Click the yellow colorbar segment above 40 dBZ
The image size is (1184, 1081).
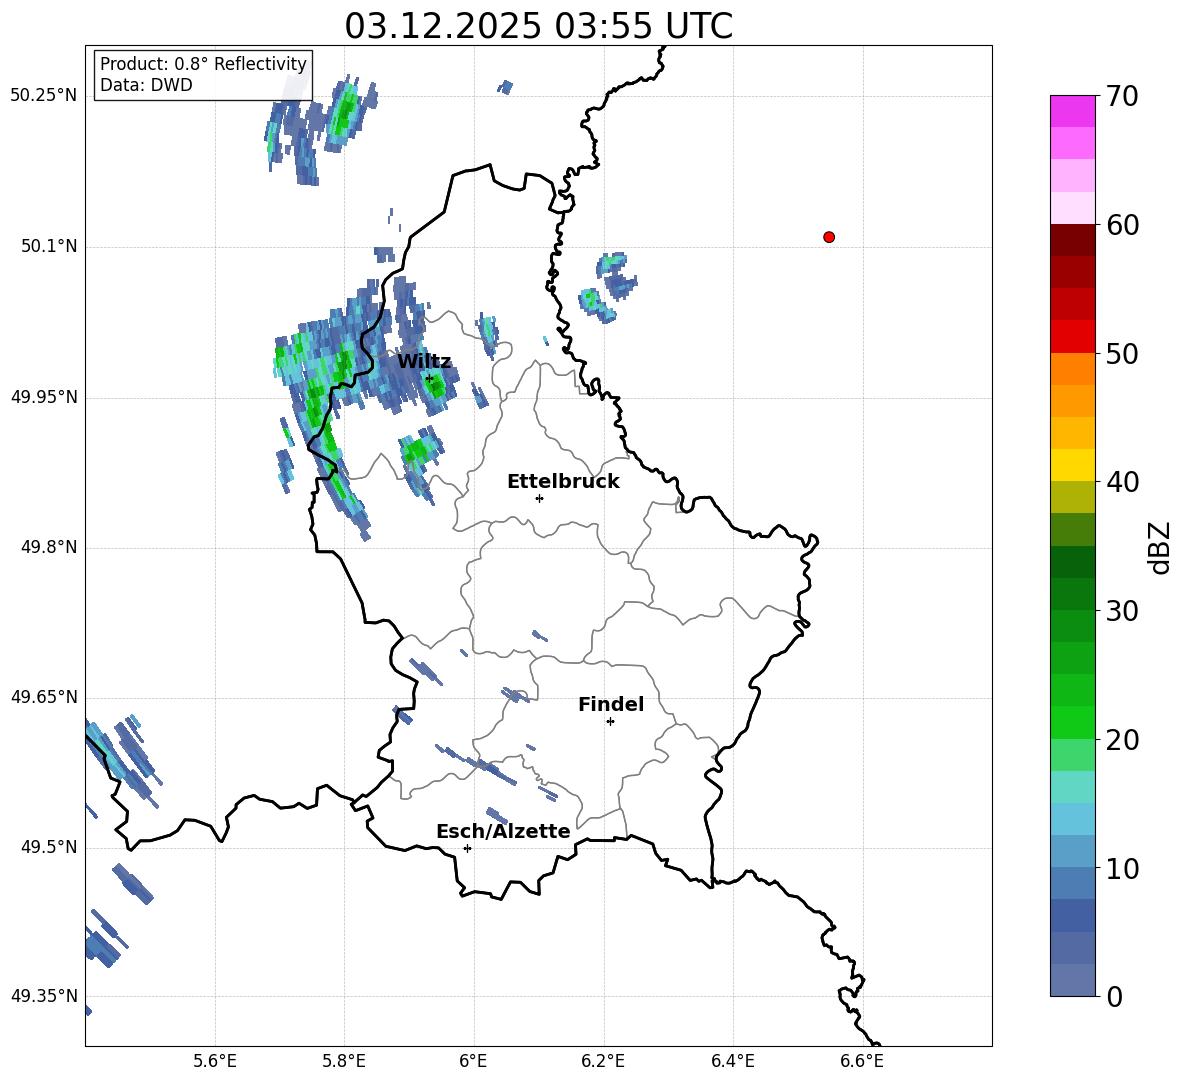click(x=1073, y=465)
